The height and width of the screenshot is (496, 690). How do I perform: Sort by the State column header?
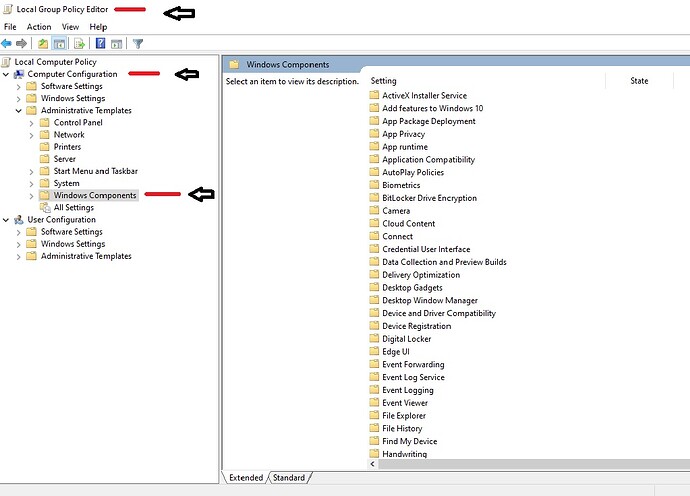coord(639,81)
